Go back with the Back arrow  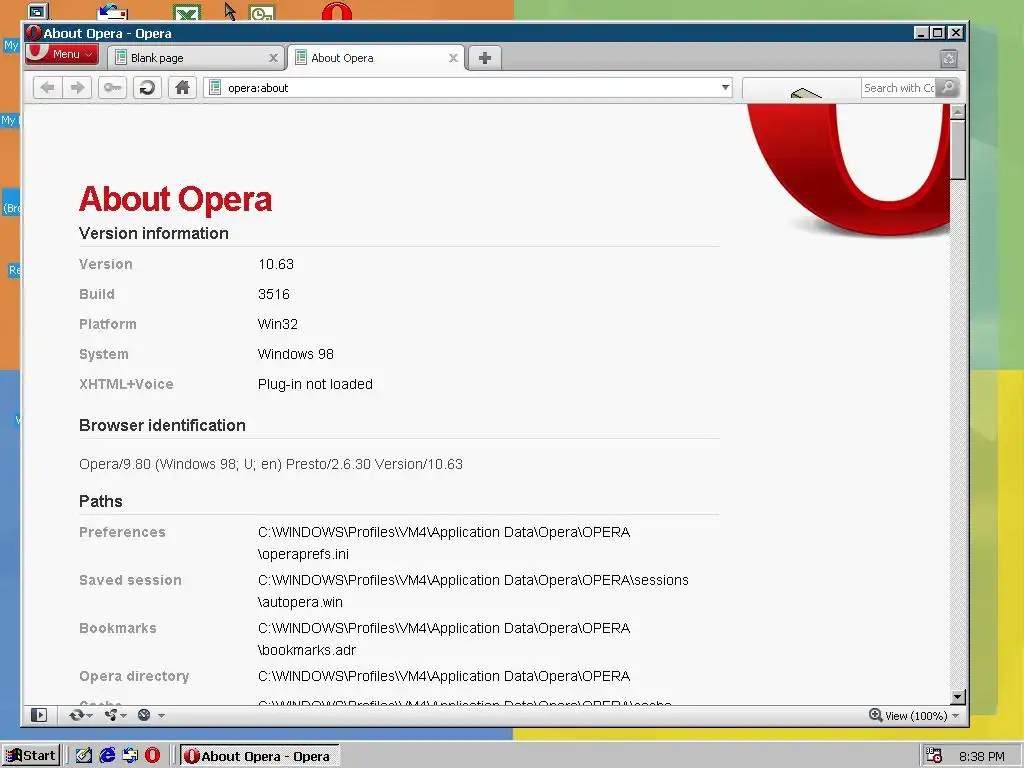tap(48, 88)
